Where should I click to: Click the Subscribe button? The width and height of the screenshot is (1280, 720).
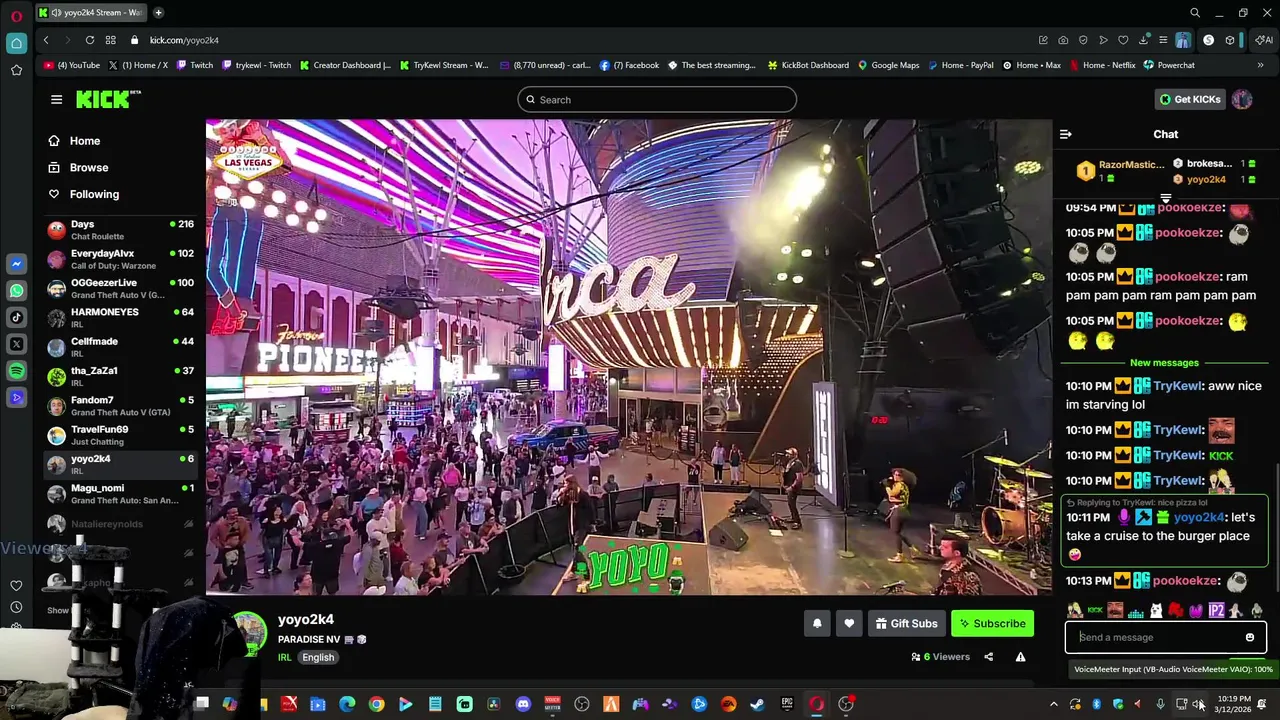pyautogui.click(x=992, y=624)
